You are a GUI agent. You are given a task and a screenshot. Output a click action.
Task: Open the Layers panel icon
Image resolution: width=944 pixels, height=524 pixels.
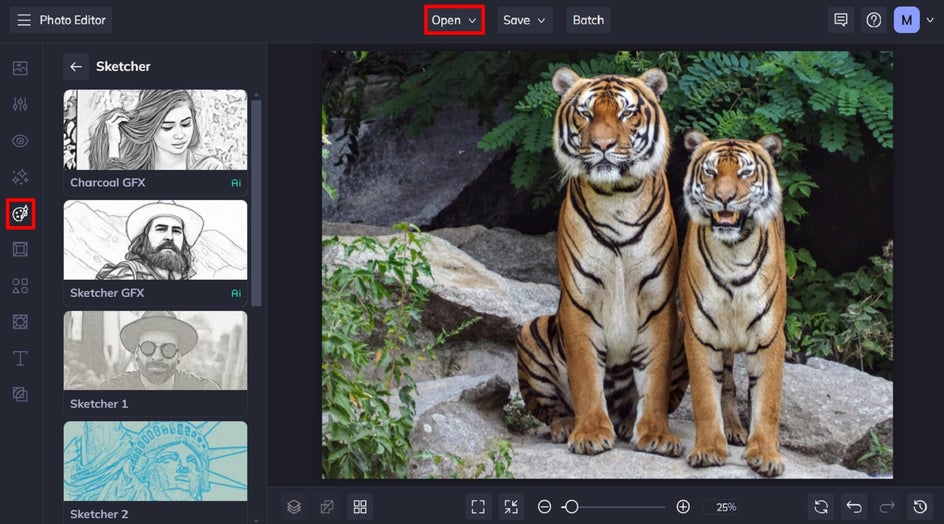click(294, 507)
